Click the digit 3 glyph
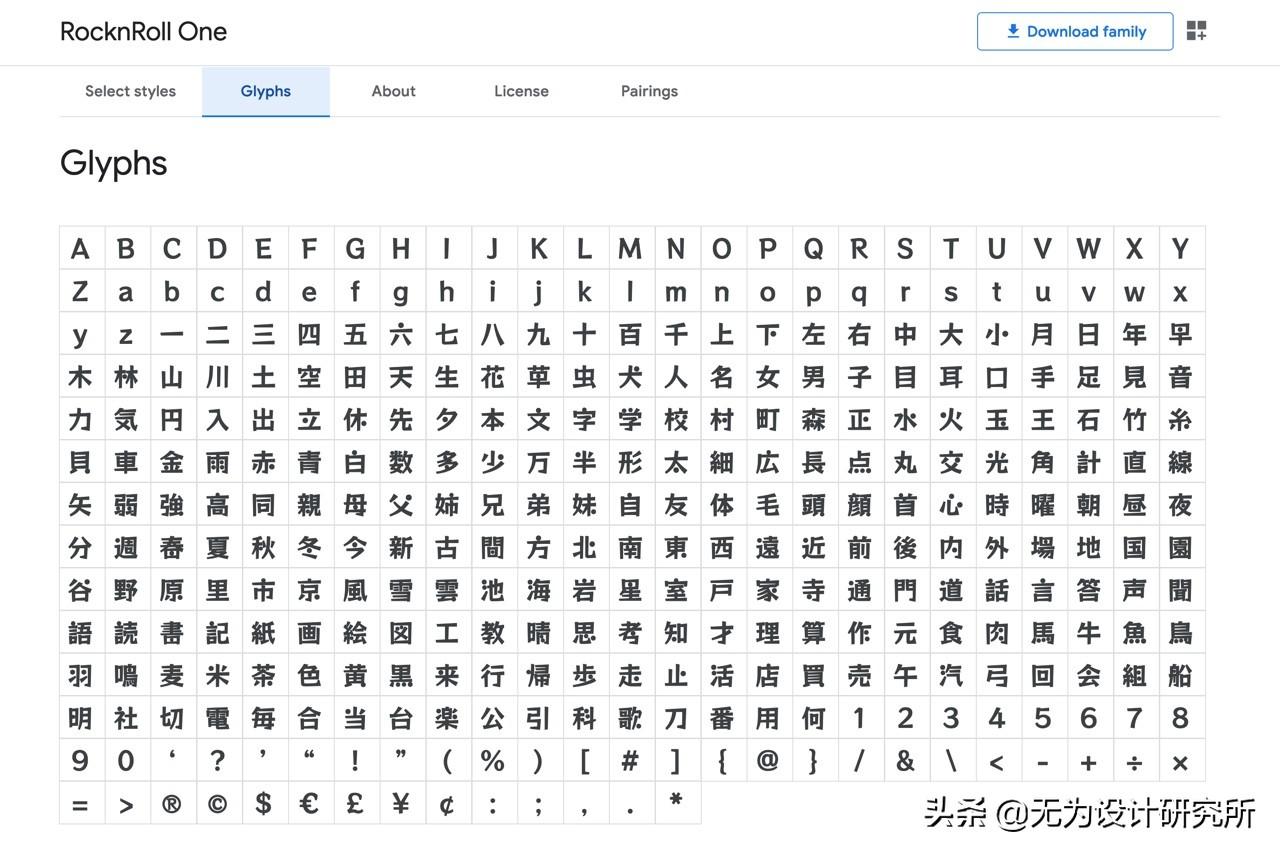 (x=951, y=718)
